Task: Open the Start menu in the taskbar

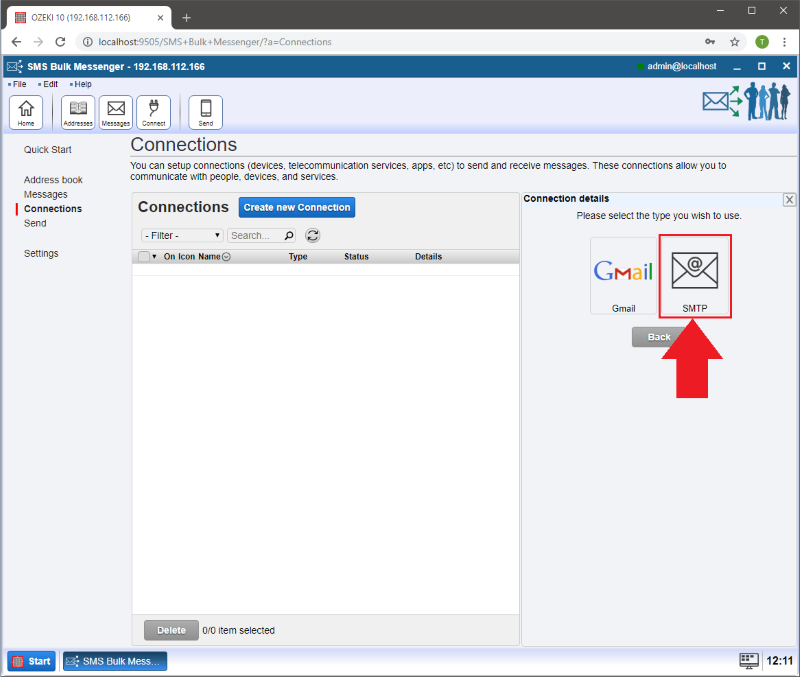Action: point(32,661)
